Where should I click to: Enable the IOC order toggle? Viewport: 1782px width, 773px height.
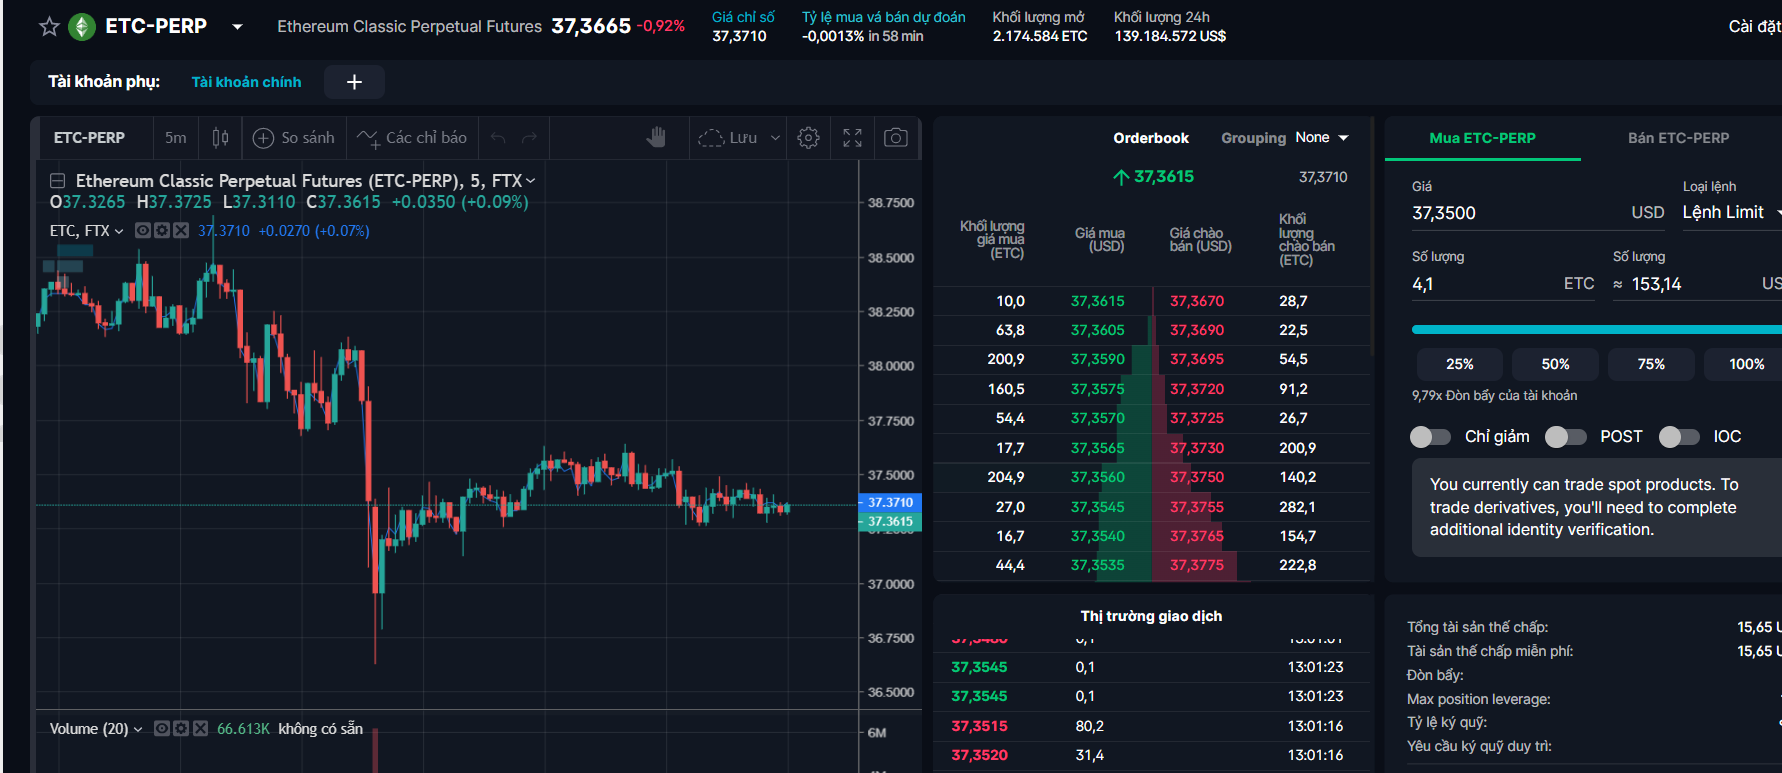tap(1679, 437)
